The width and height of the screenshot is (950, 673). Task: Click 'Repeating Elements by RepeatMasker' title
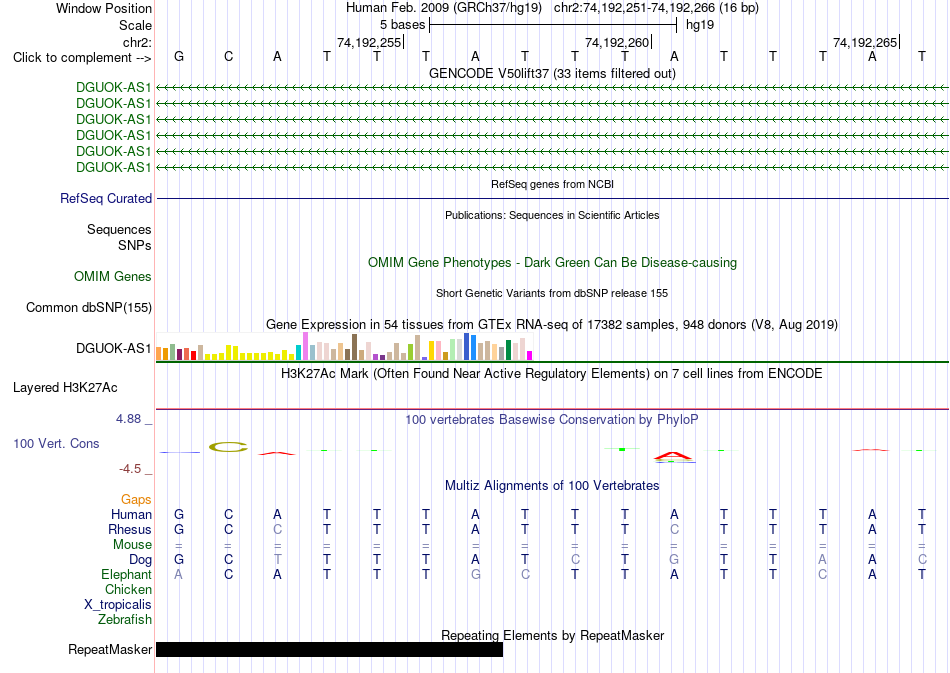[553, 635]
